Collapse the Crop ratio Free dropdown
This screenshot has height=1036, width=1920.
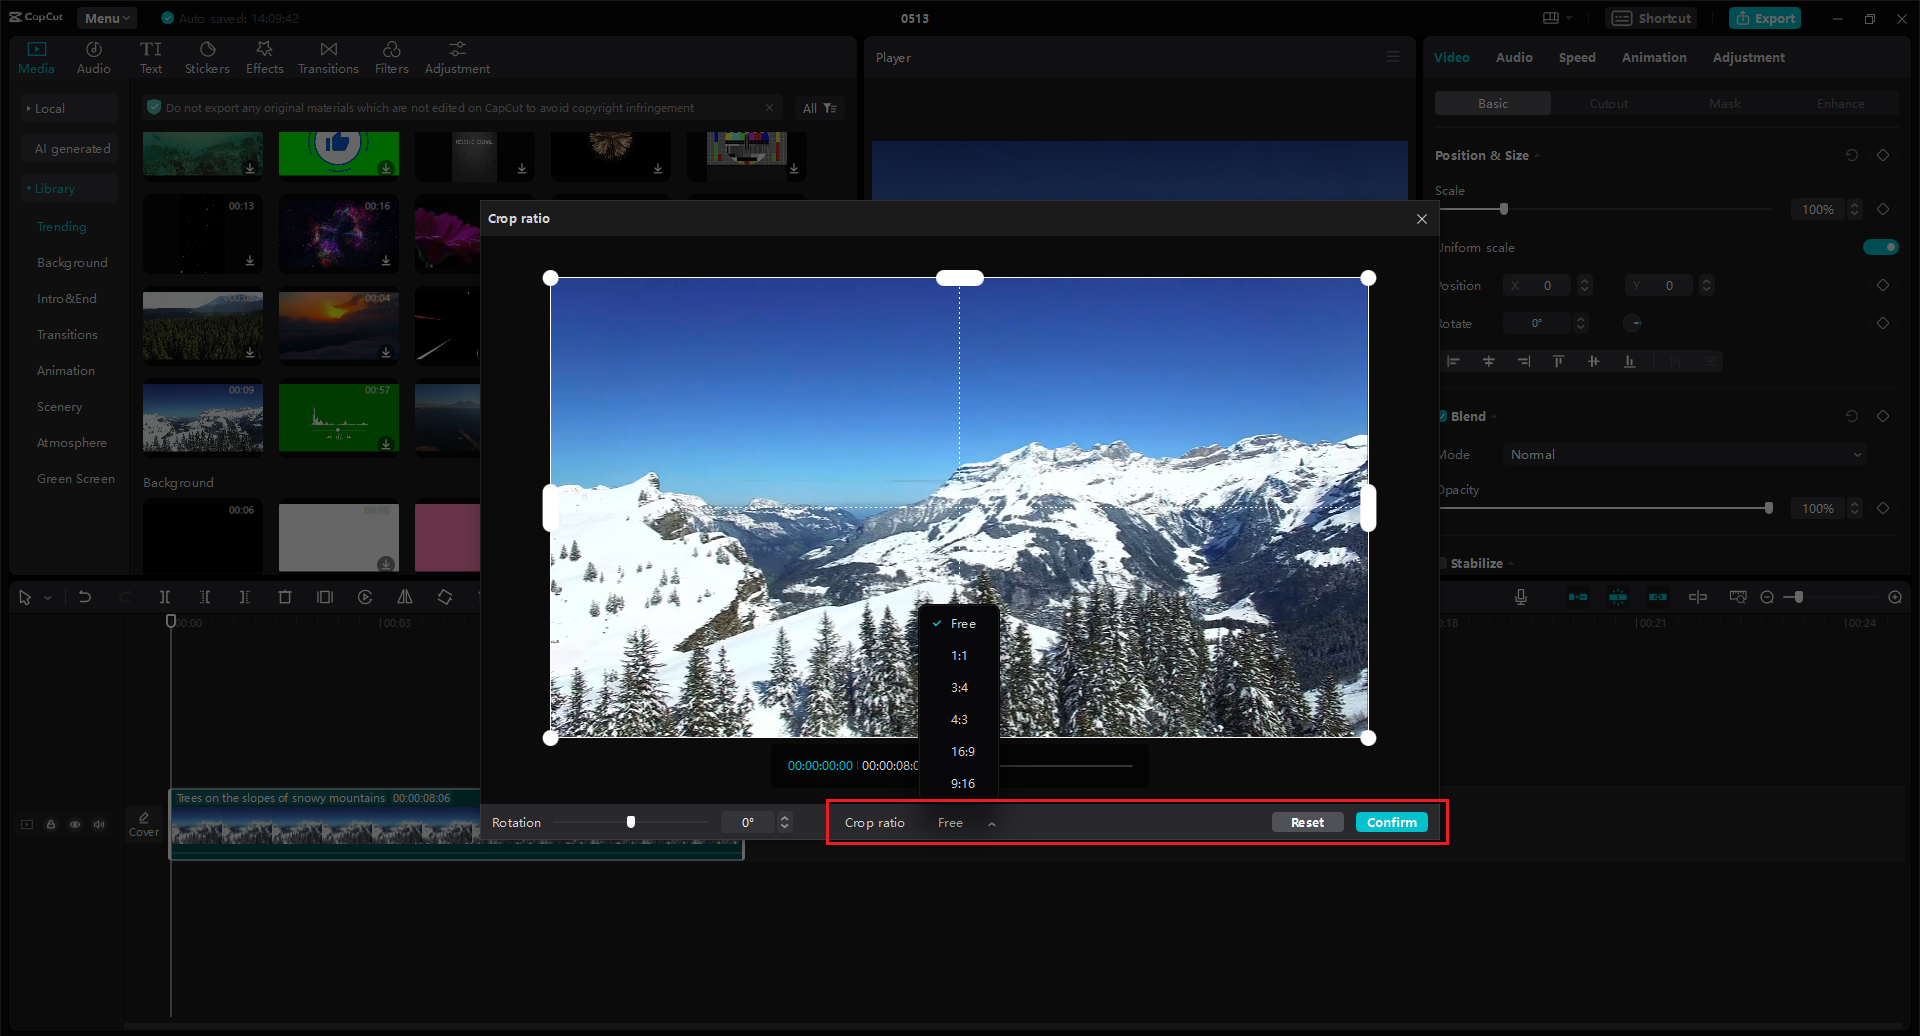[991, 822]
